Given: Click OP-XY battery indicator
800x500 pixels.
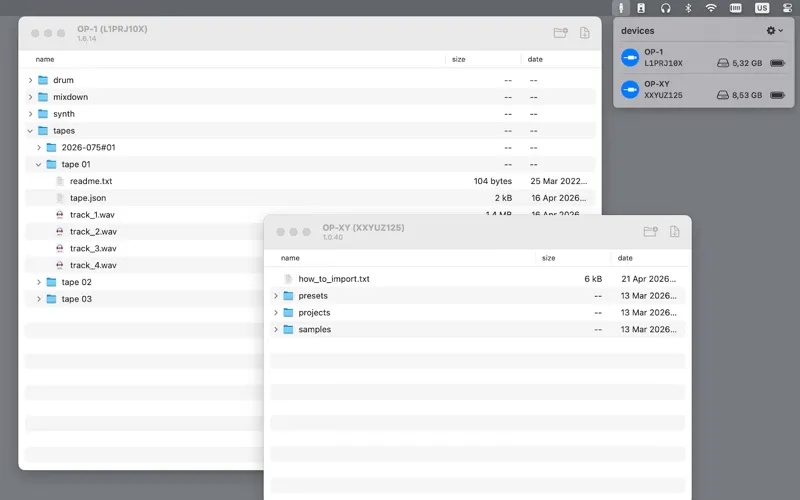Looking at the screenshot, I should (x=778, y=95).
